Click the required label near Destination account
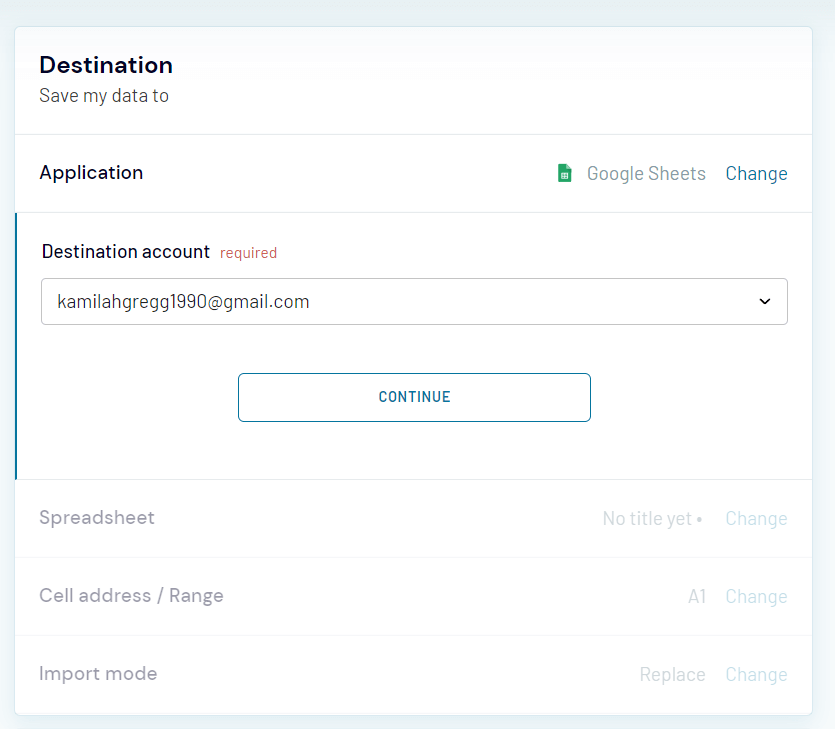This screenshot has height=729, width=835. coord(248,252)
